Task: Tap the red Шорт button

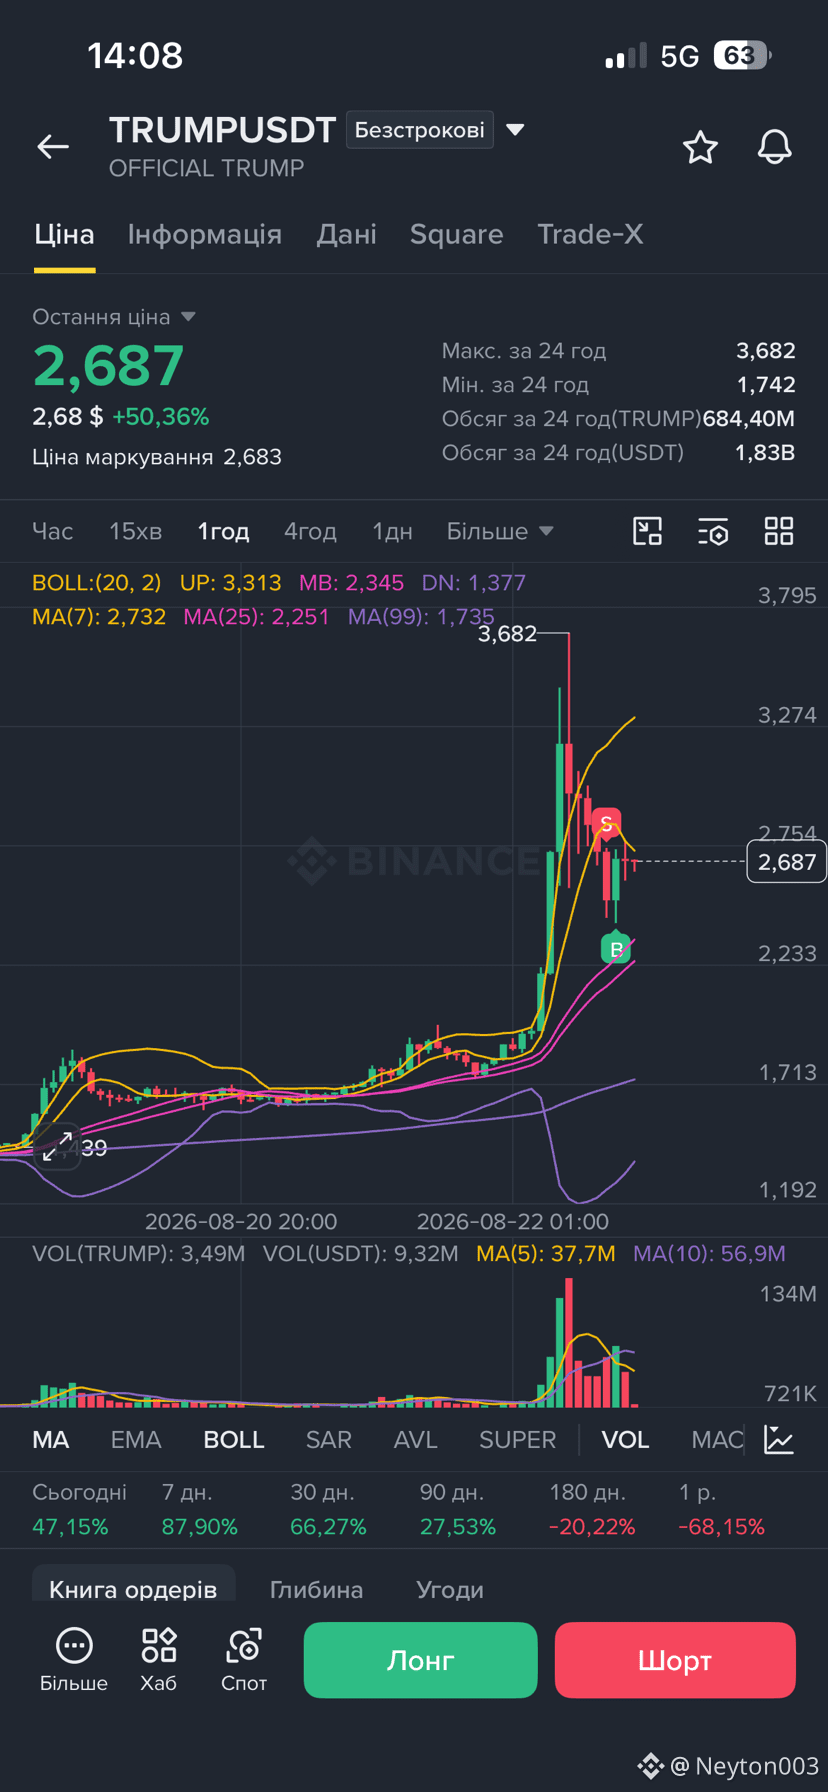Action: (675, 1660)
